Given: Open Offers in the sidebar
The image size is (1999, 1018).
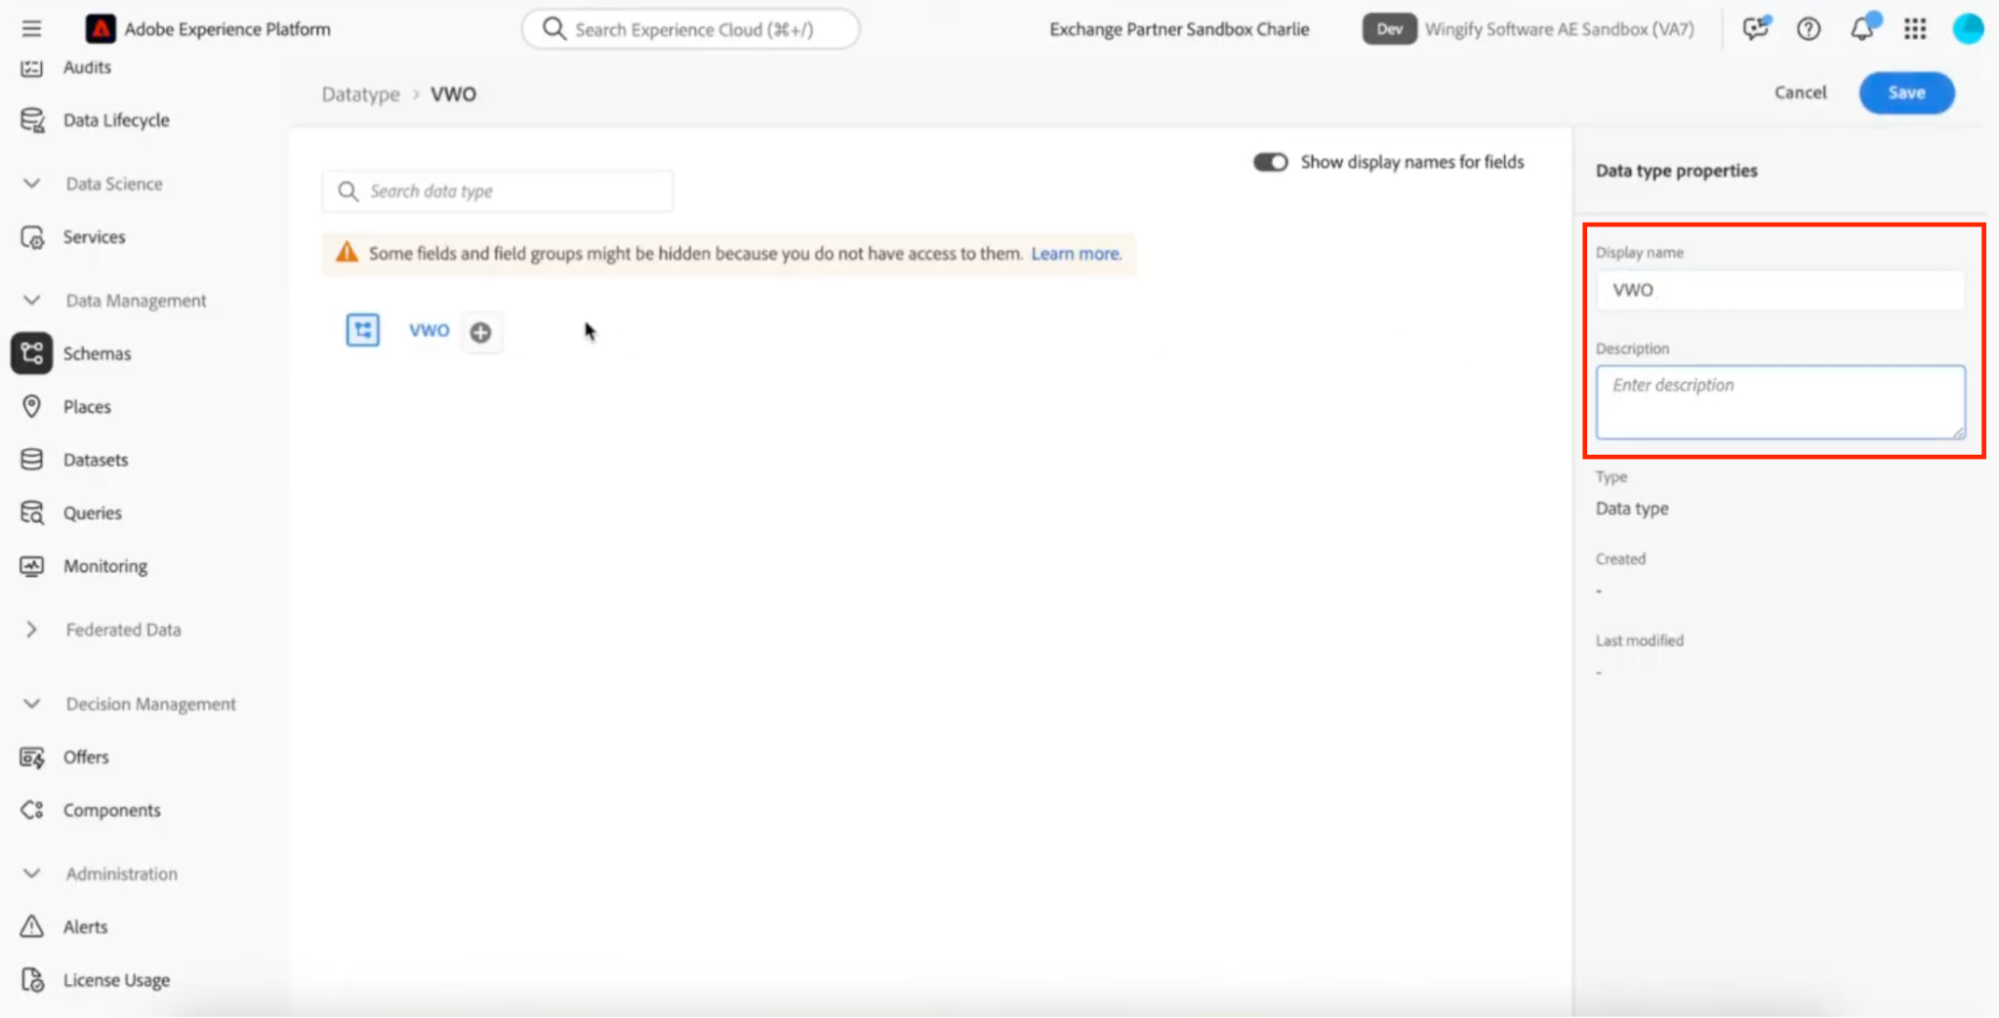Looking at the screenshot, I should coord(86,757).
